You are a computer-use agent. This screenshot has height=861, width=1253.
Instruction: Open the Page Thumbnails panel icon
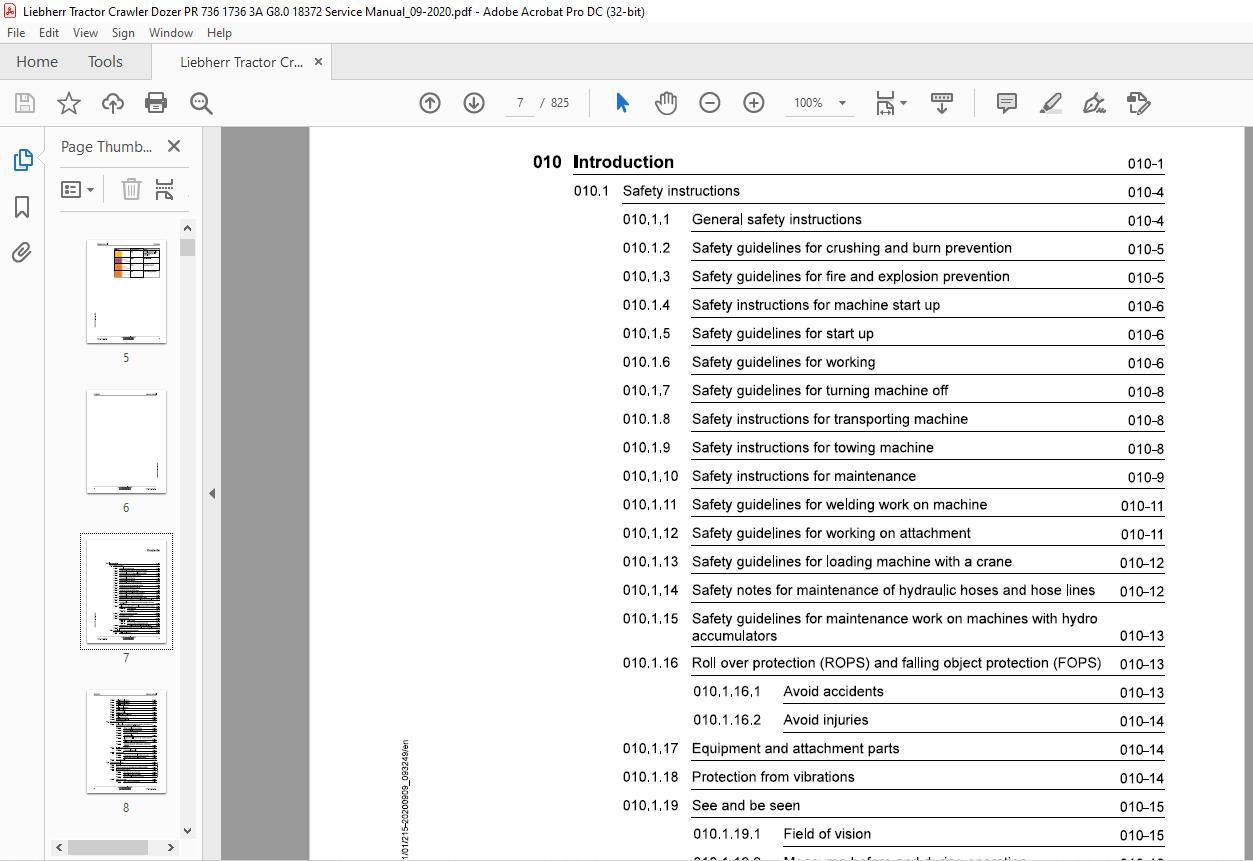click(x=22, y=160)
